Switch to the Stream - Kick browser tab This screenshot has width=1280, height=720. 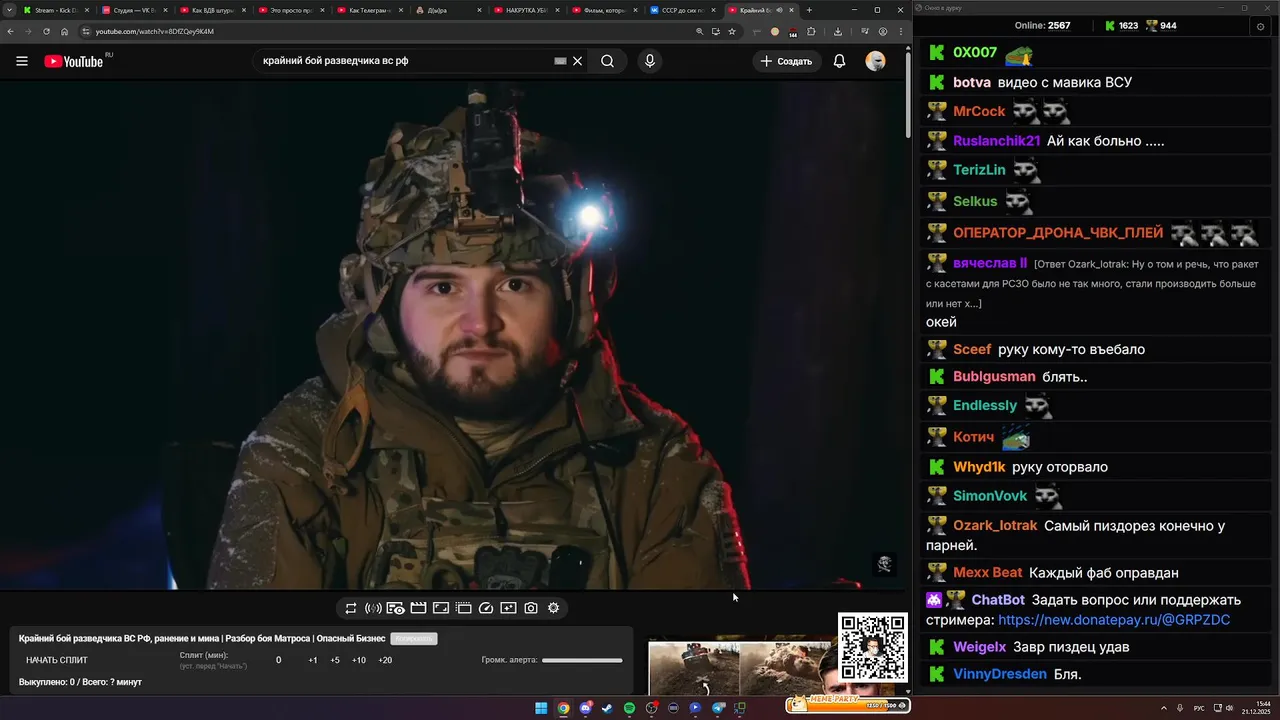coord(54,10)
